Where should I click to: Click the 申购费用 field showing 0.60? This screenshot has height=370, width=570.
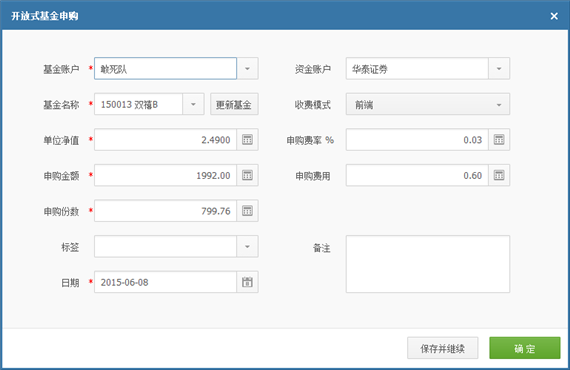click(417, 175)
